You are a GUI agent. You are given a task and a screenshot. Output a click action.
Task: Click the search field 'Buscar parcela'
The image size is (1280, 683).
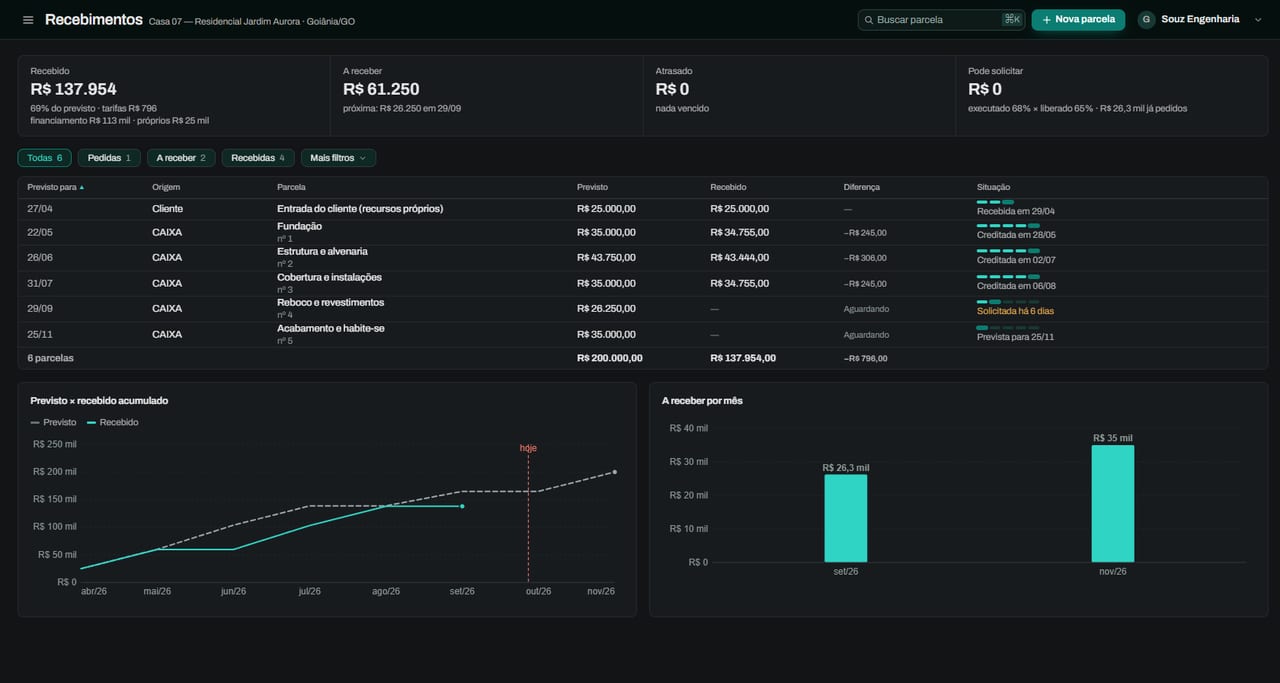click(x=941, y=20)
